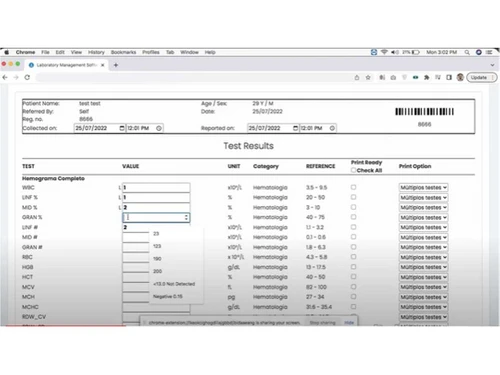
Task: Click the media control icon next to side panel
Action: (x=438, y=77)
